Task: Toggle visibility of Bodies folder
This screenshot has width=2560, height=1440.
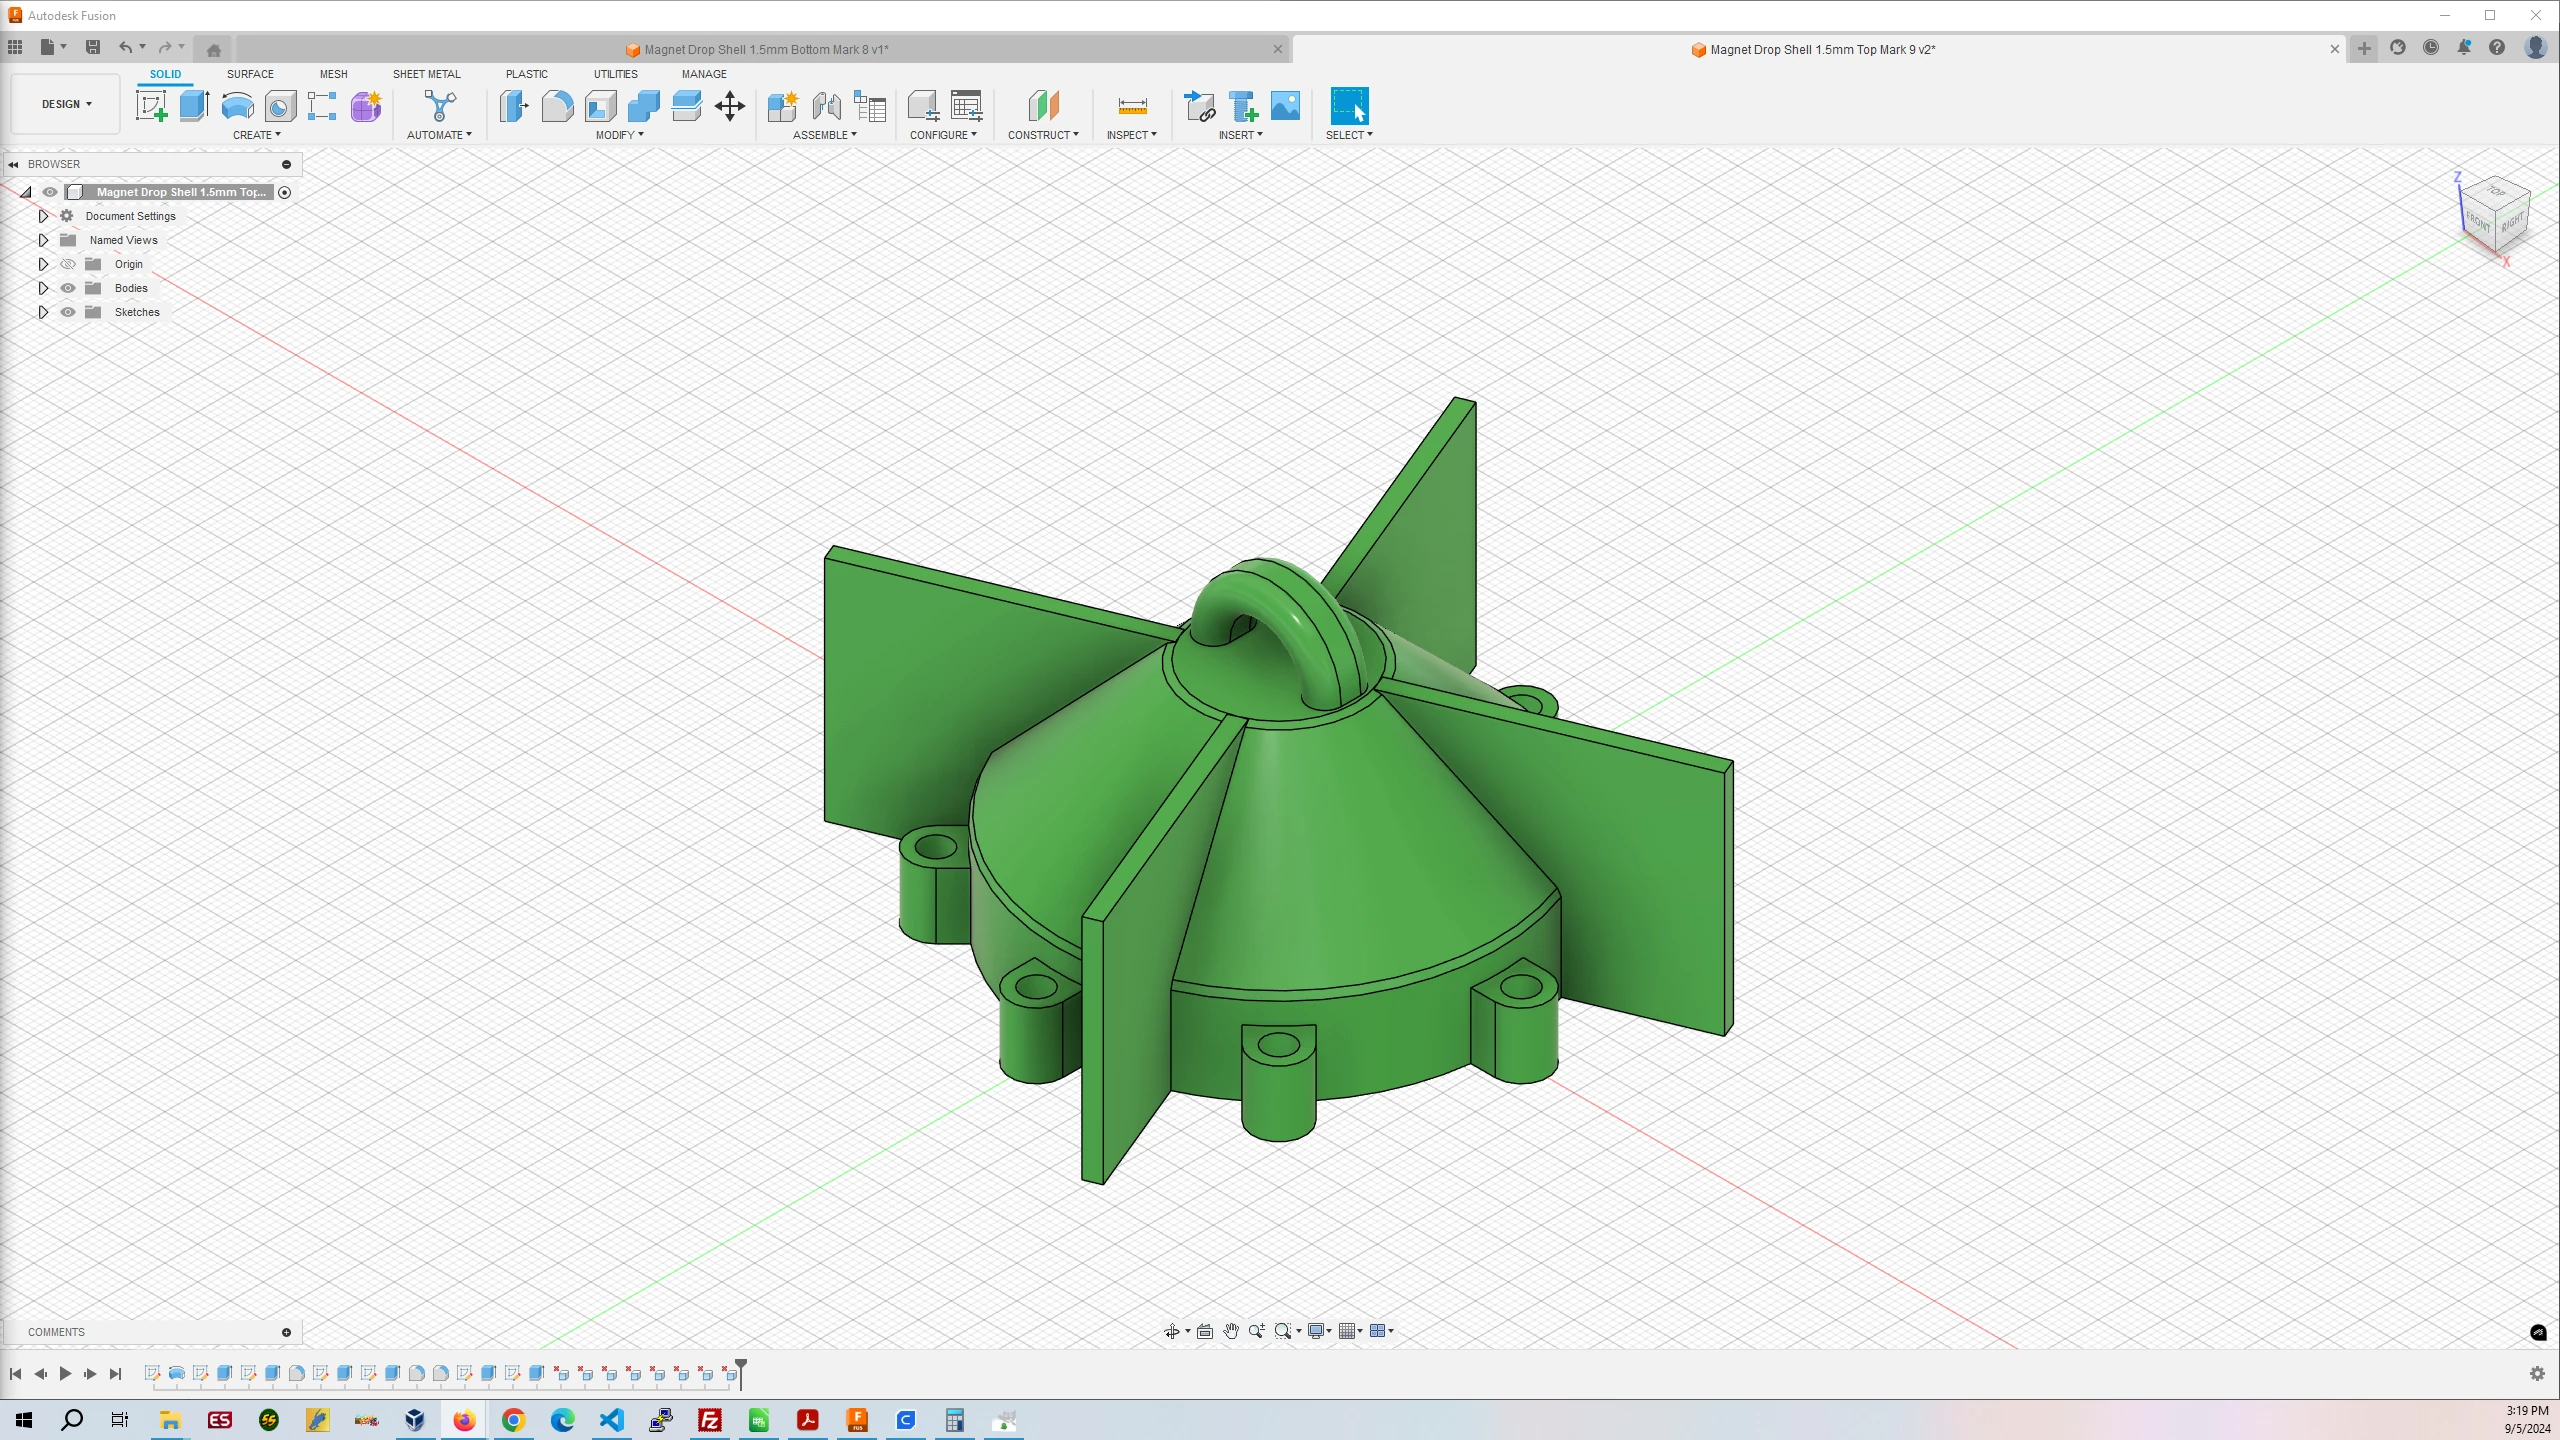Action: point(67,288)
